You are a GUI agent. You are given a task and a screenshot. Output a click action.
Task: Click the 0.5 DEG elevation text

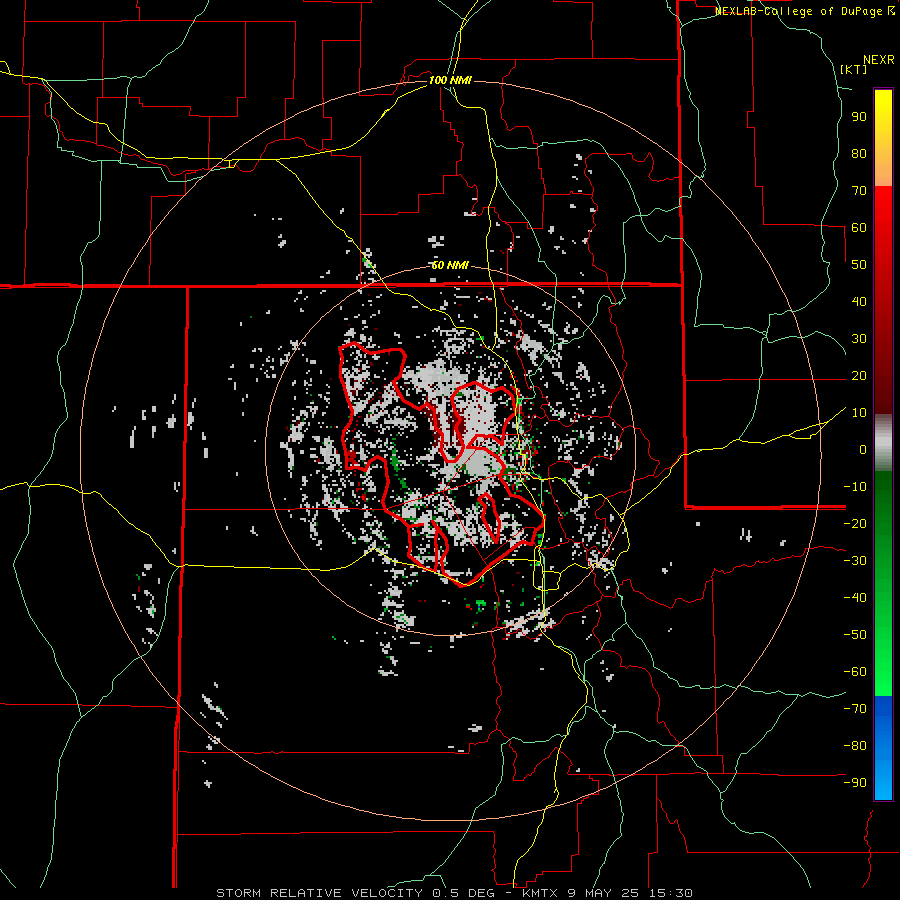[471, 893]
